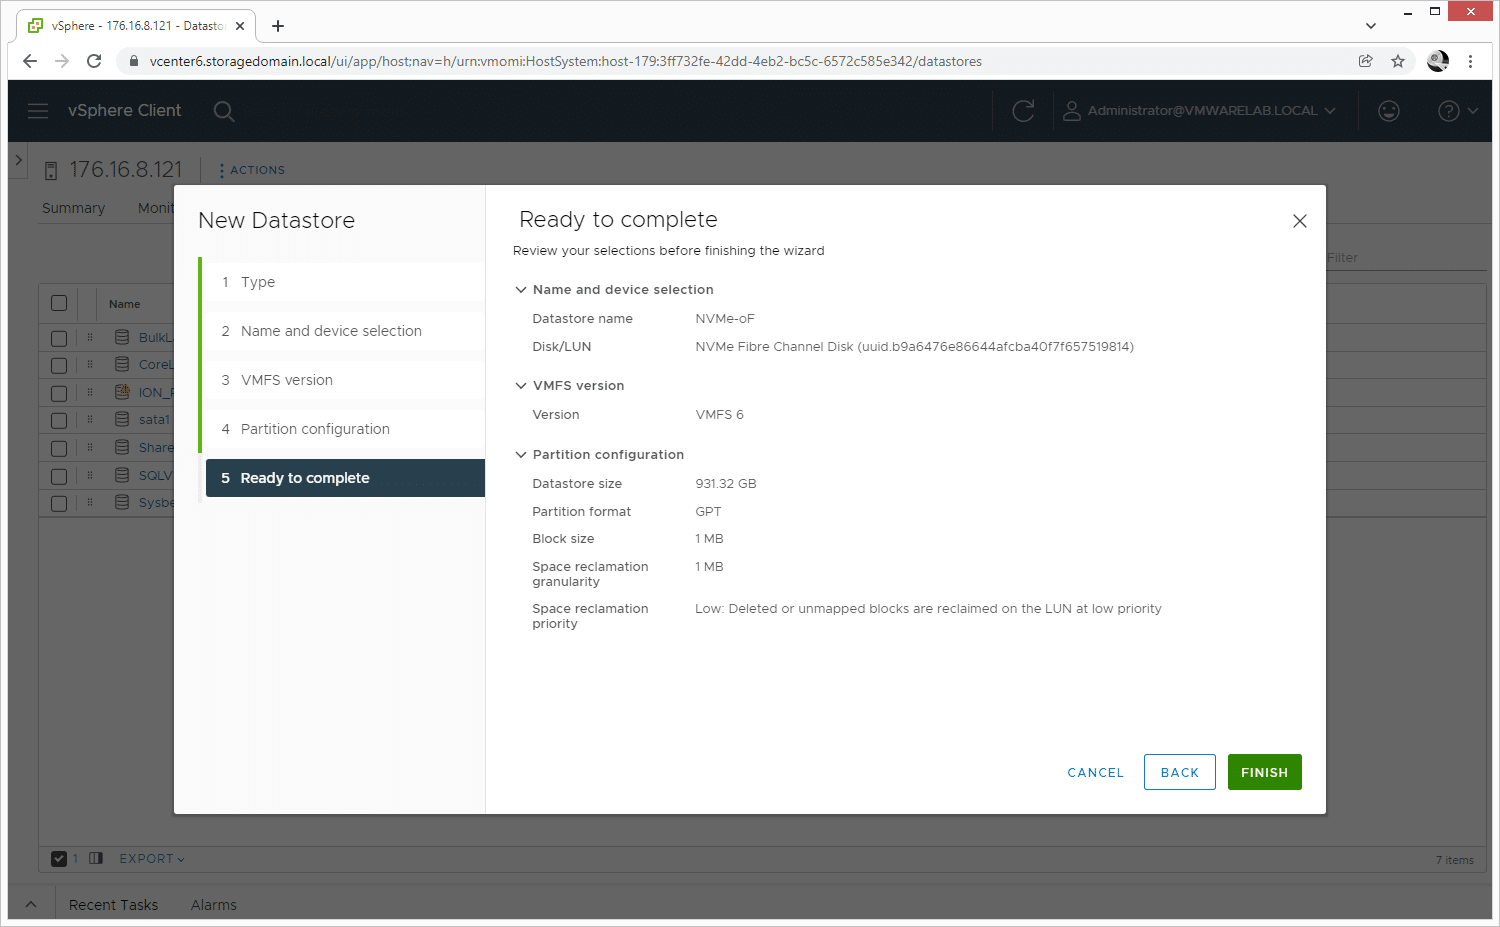Open the Alarms tab

(x=214, y=905)
